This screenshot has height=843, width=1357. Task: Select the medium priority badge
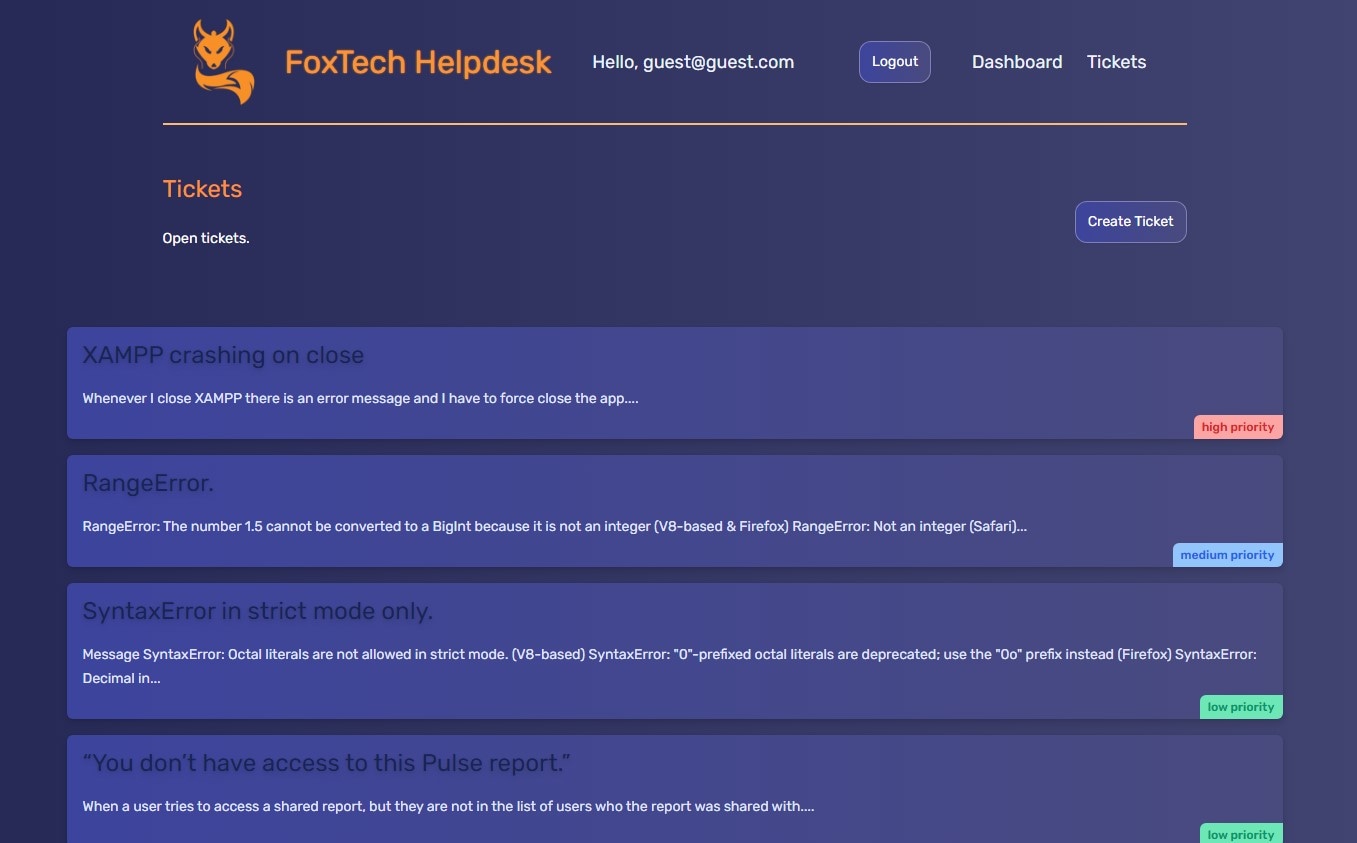pos(1227,555)
